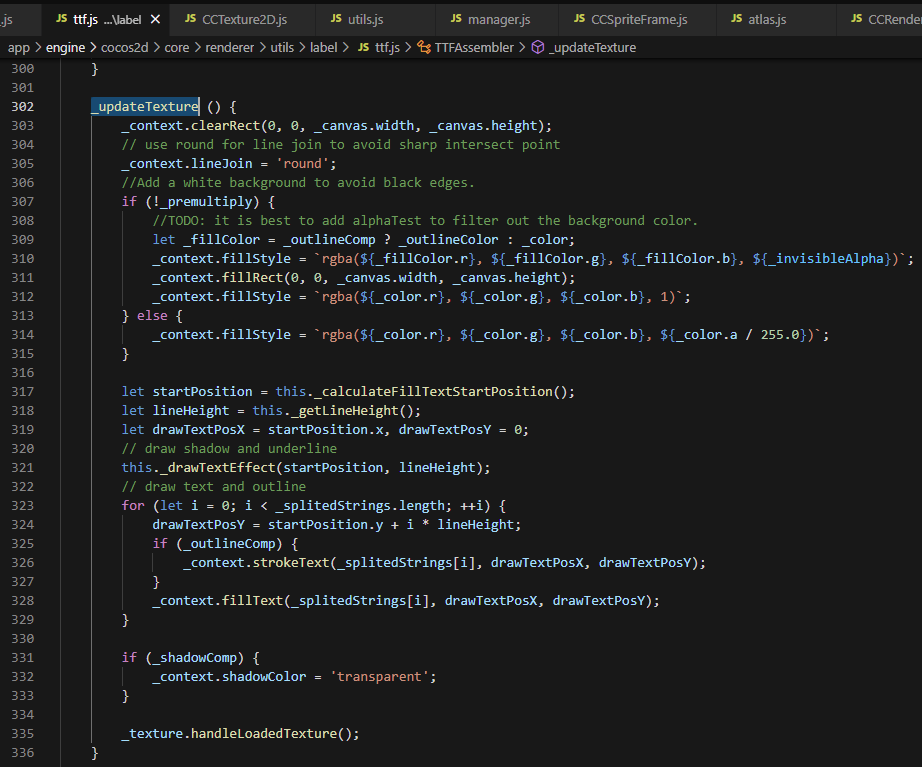Expand the engine breadcrumb folder

coord(65,47)
